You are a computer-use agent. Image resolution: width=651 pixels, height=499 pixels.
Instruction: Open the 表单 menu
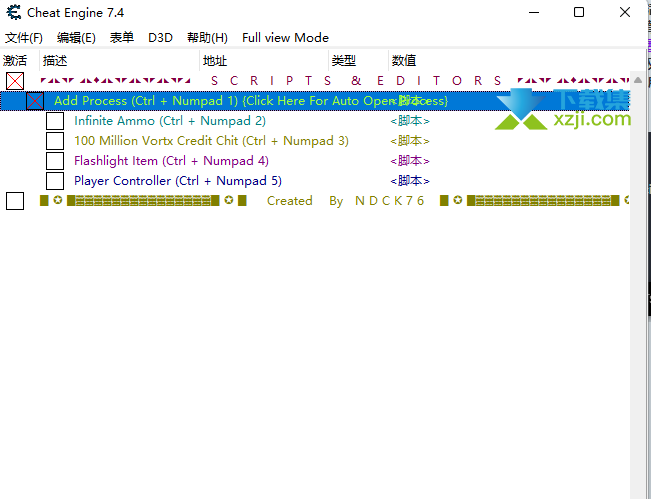122,38
